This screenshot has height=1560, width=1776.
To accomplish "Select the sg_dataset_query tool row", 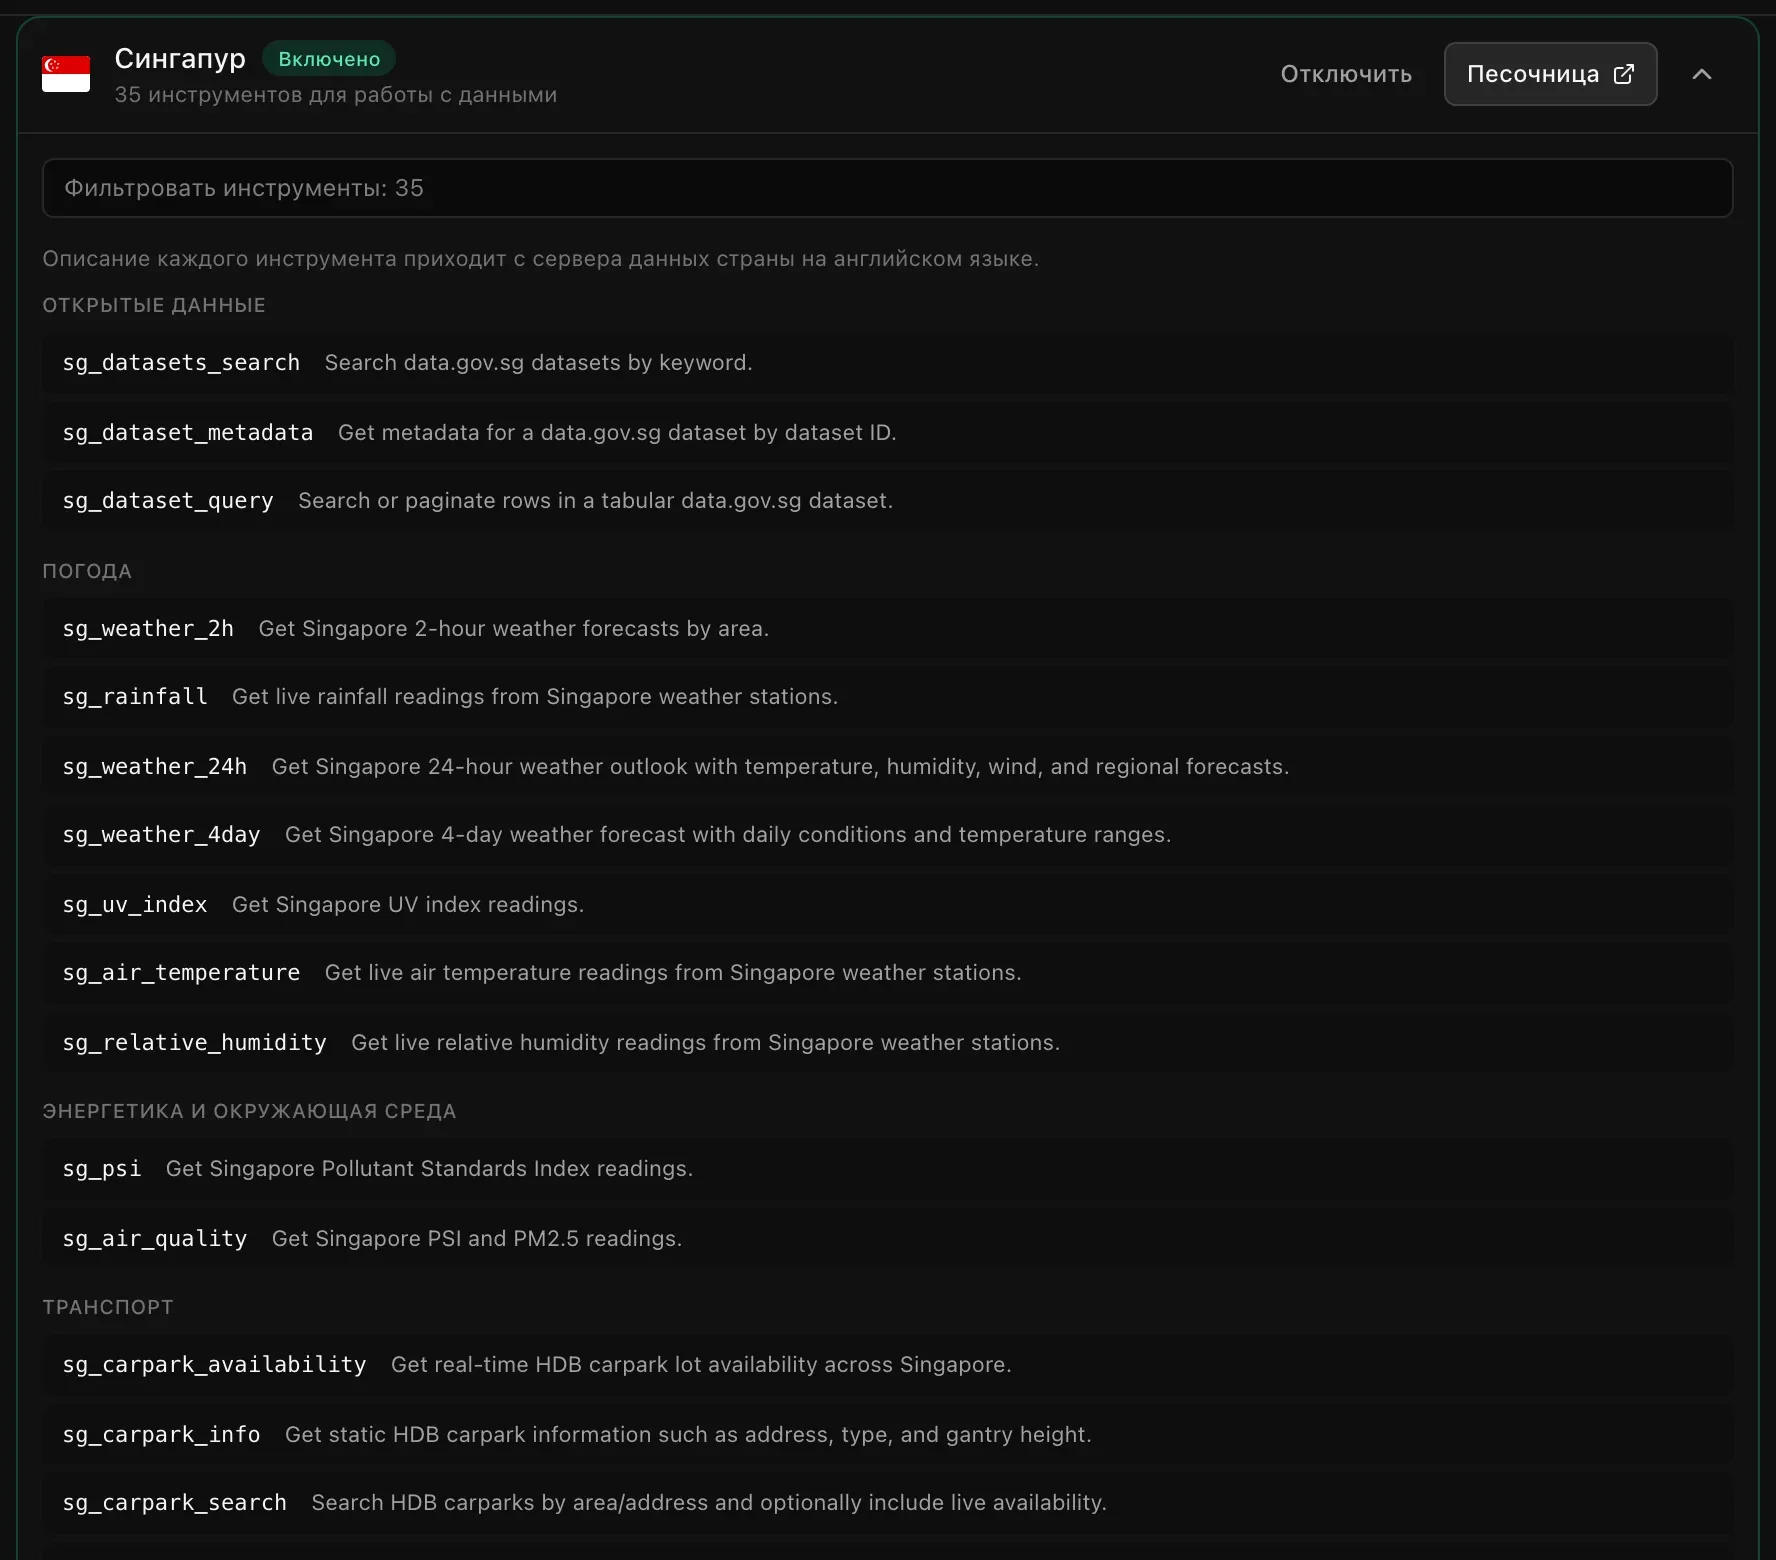I will coord(887,500).
